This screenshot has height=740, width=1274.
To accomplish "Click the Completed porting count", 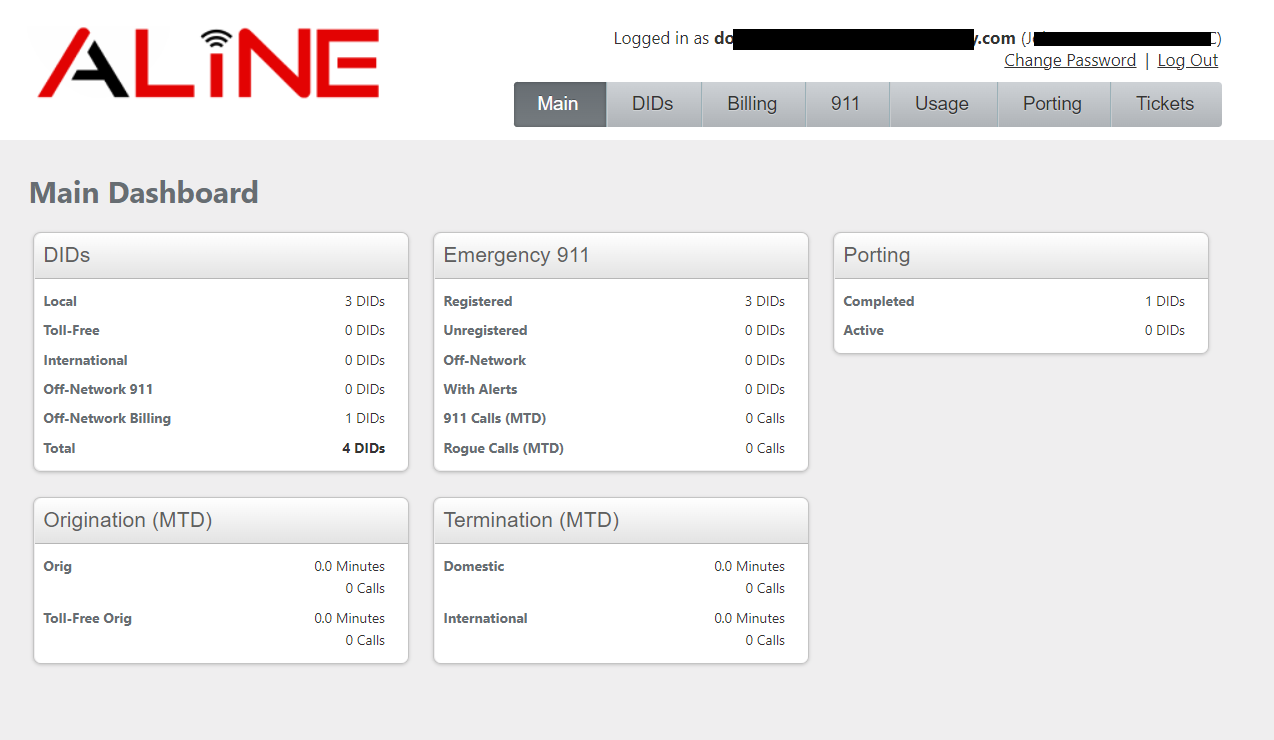I will 1164,301.
